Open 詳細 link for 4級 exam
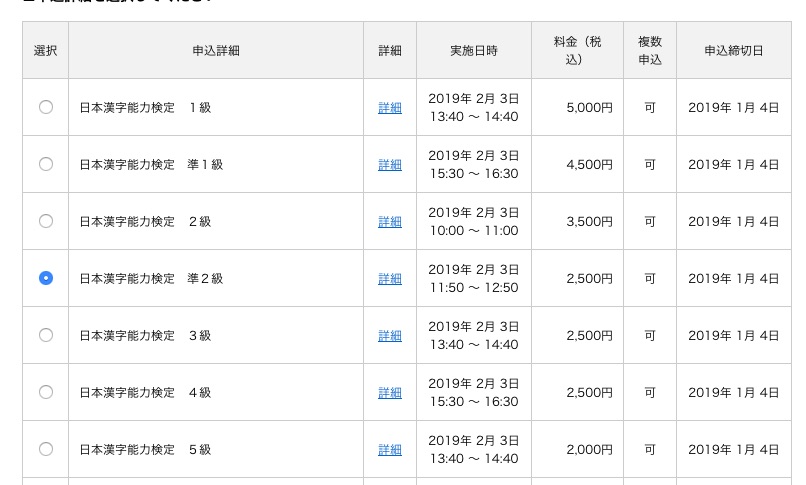 390,393
